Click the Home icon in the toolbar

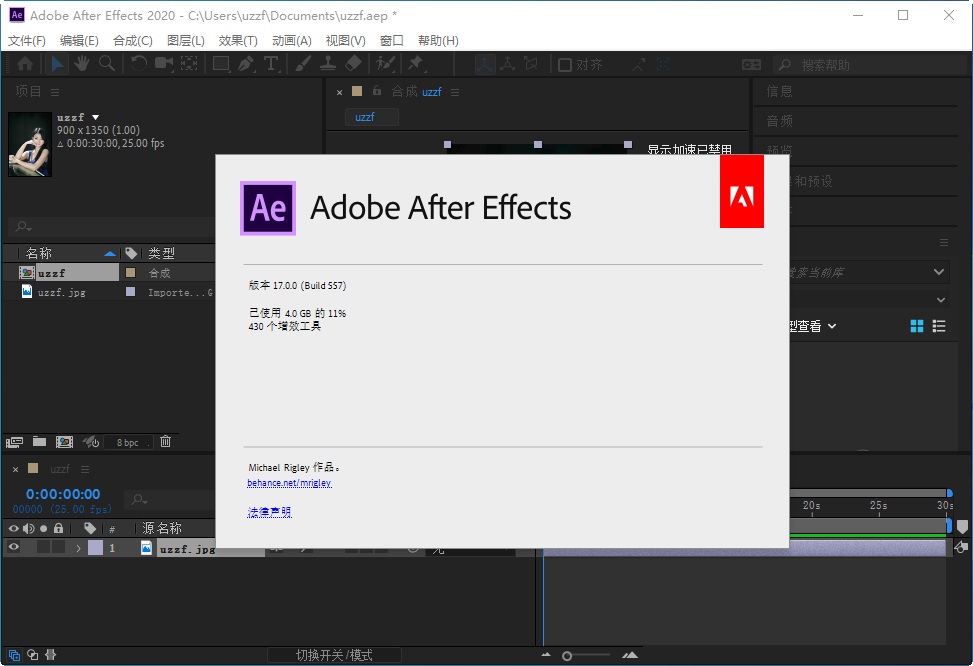[27, 64]
